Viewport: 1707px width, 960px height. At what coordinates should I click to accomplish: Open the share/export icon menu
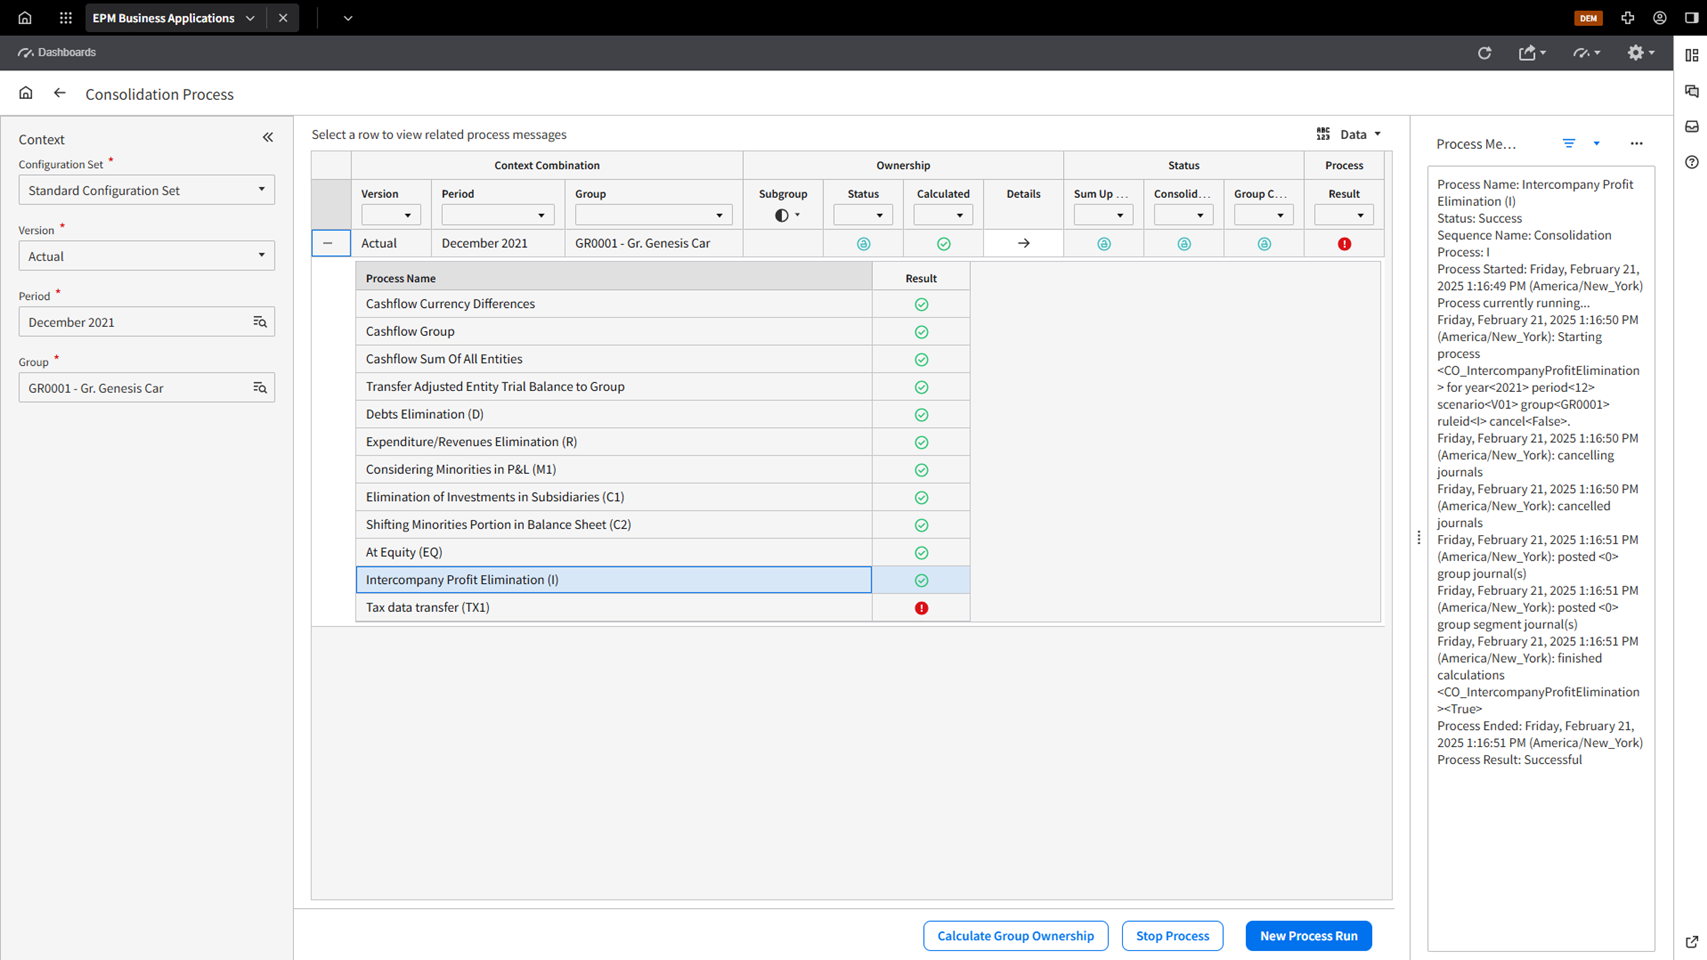click(x=1530, y=53)
